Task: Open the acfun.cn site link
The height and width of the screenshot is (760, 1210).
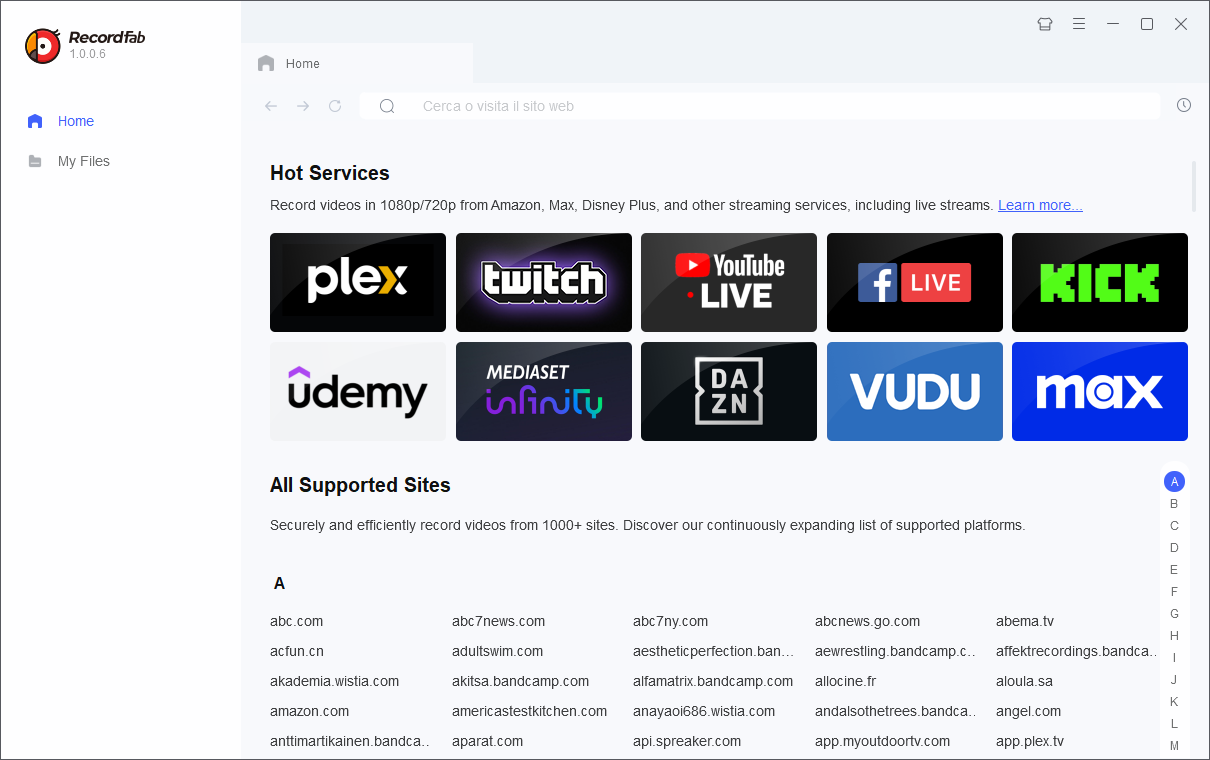Action: pos(297,651)
